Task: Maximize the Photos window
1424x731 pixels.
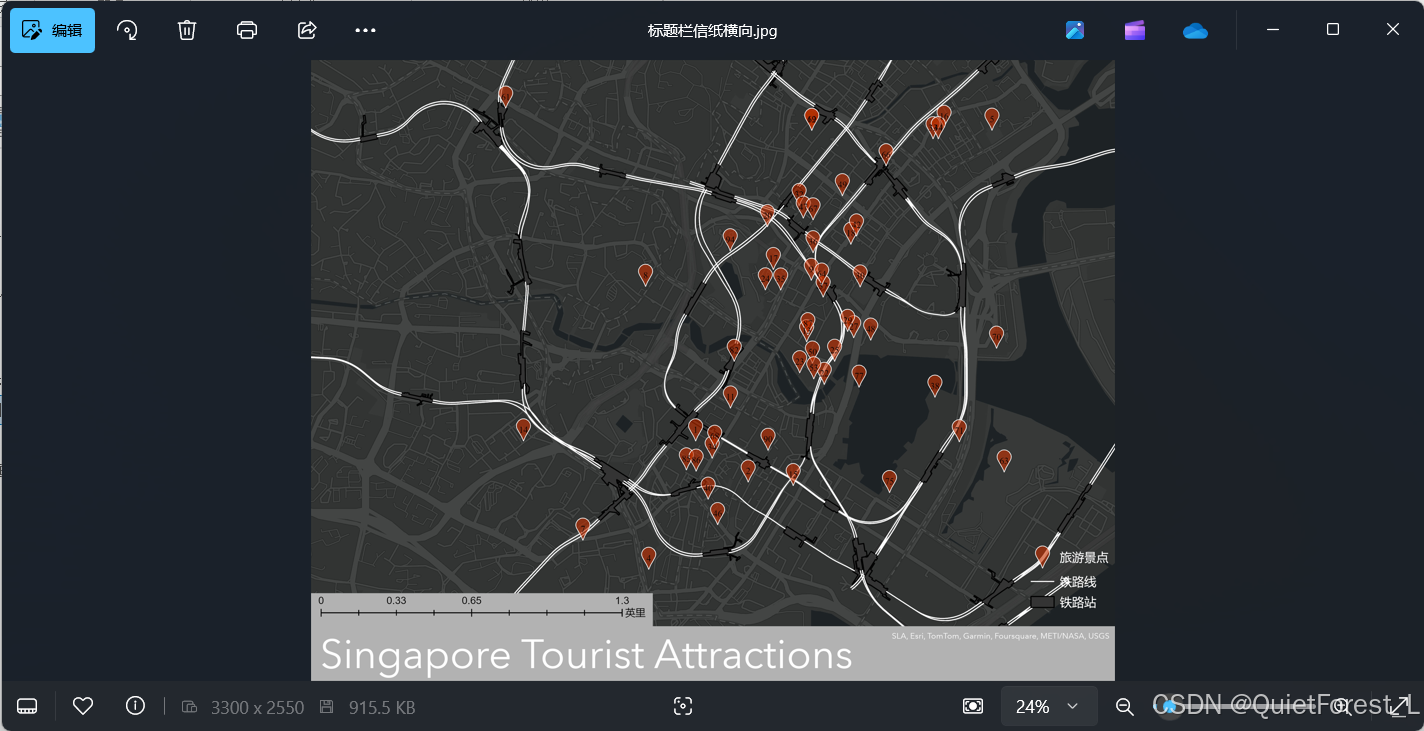Action: pos(1333,30)
